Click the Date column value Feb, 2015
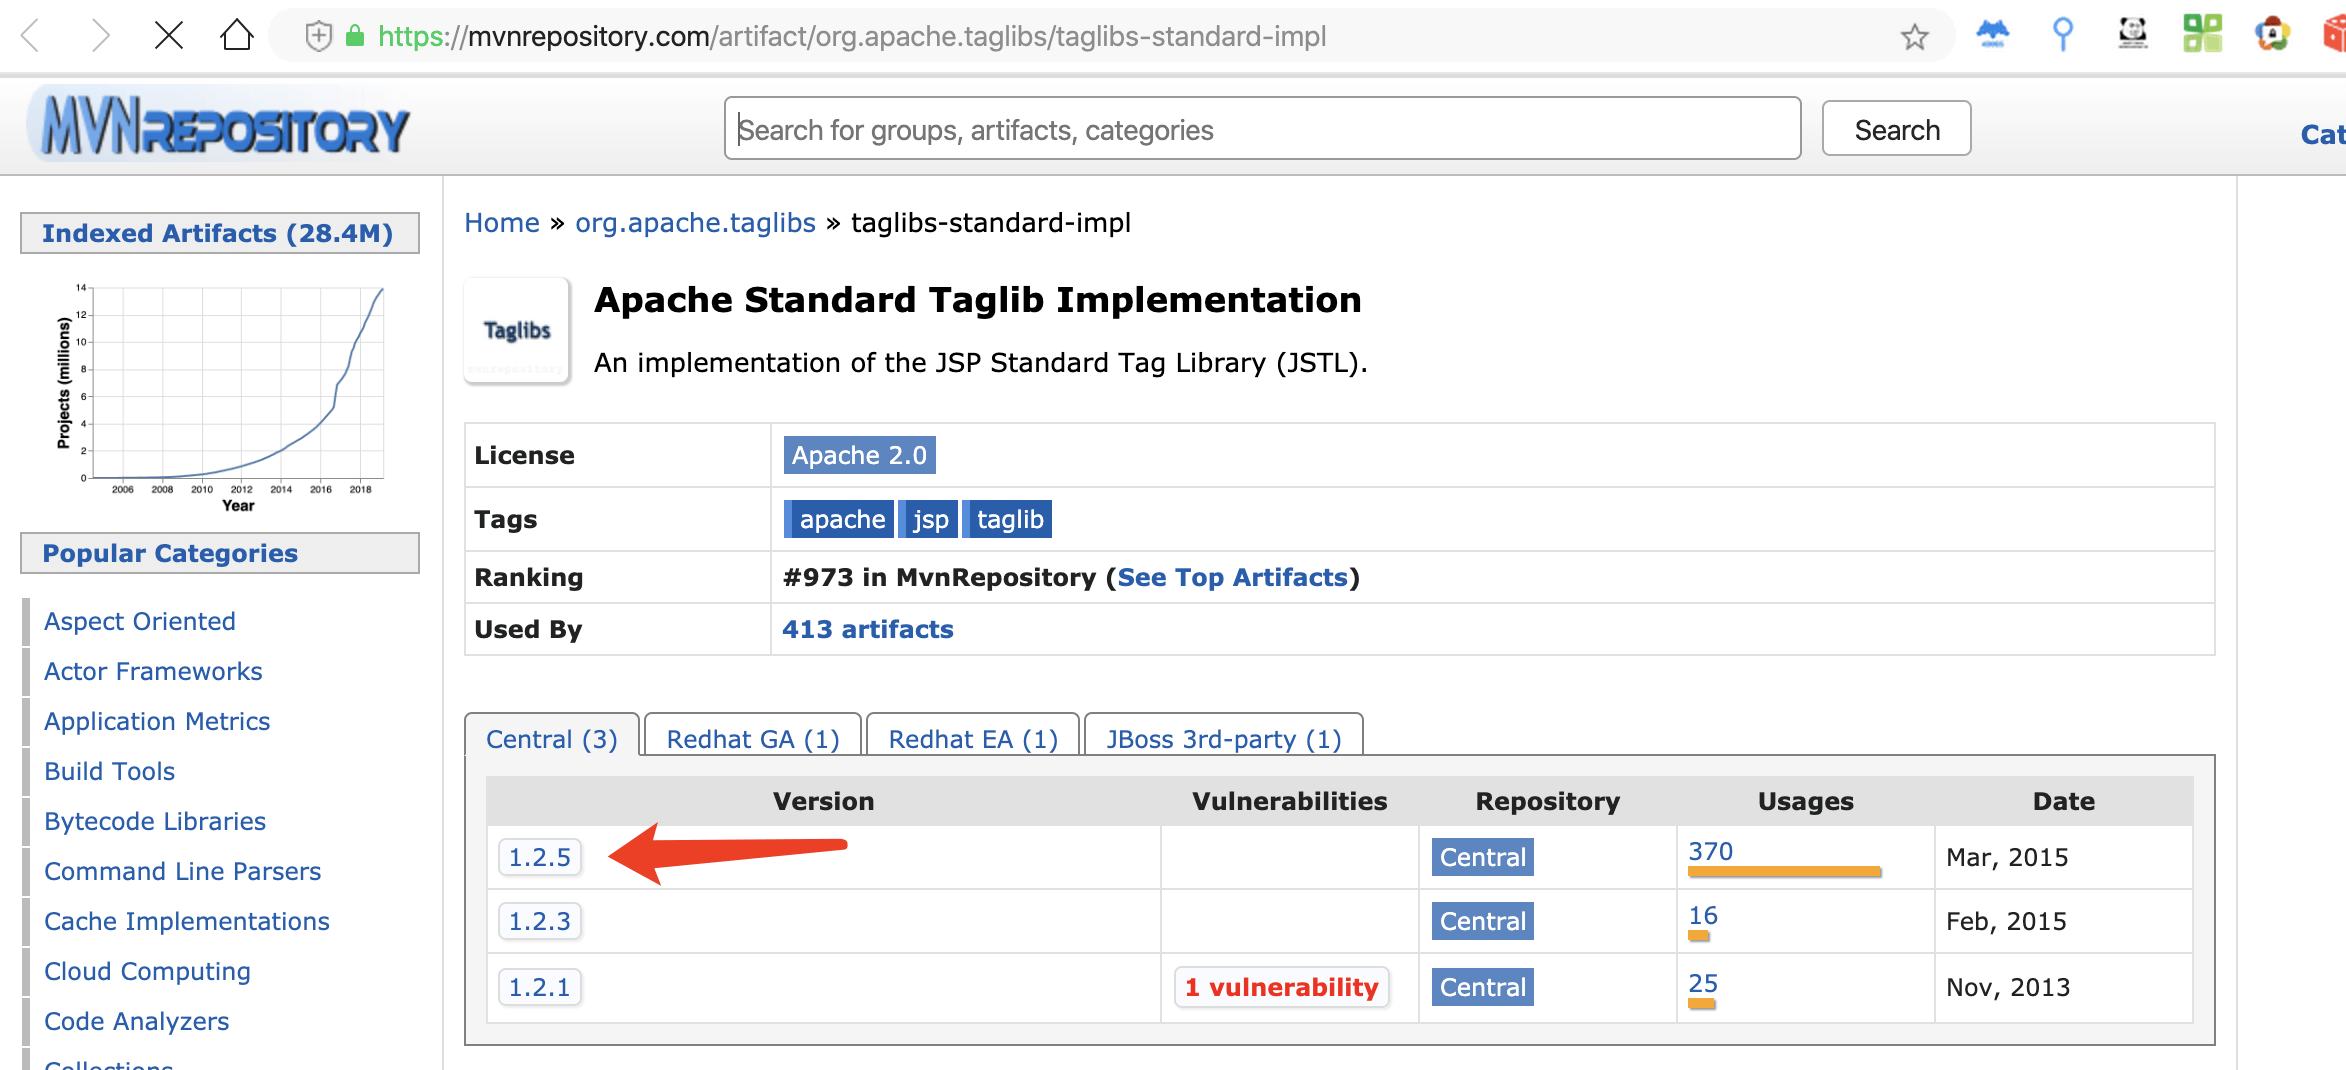Image resolution: width=2346 pixels, height=1070 pixels. (2005, 921)
